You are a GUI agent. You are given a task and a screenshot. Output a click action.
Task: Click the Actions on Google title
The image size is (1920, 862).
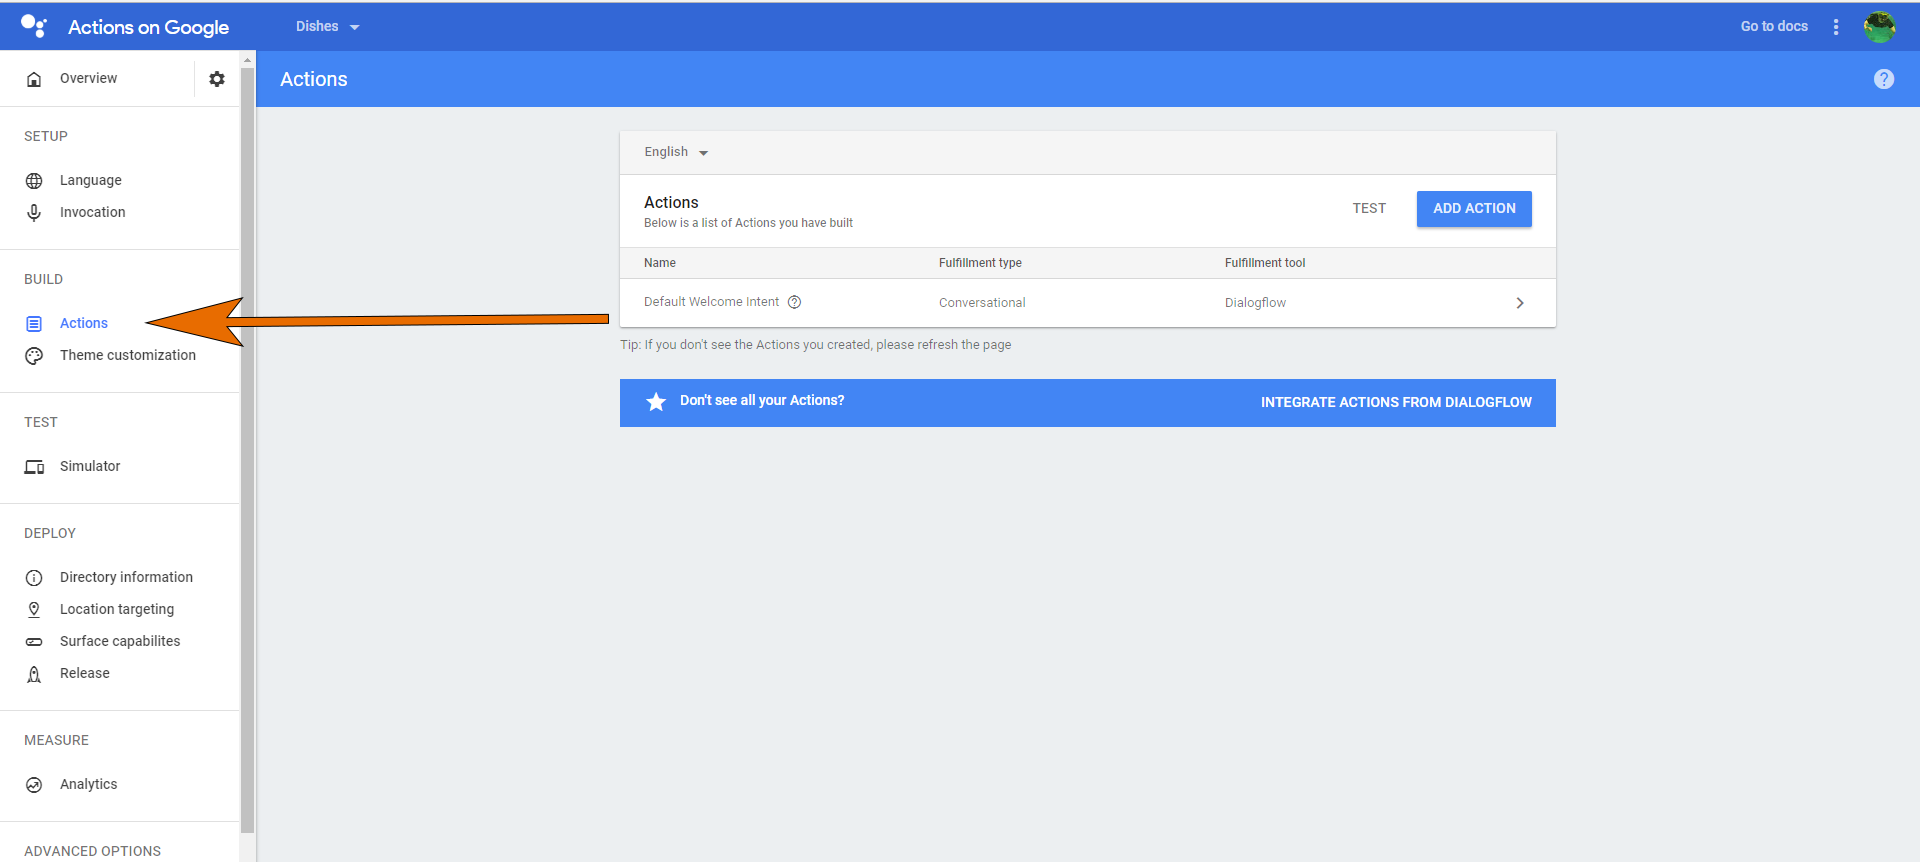pos(148,27)
